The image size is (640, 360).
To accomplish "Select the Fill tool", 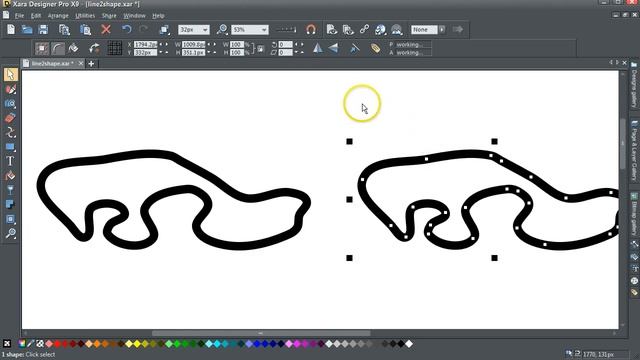I will (x=10, y=176).
